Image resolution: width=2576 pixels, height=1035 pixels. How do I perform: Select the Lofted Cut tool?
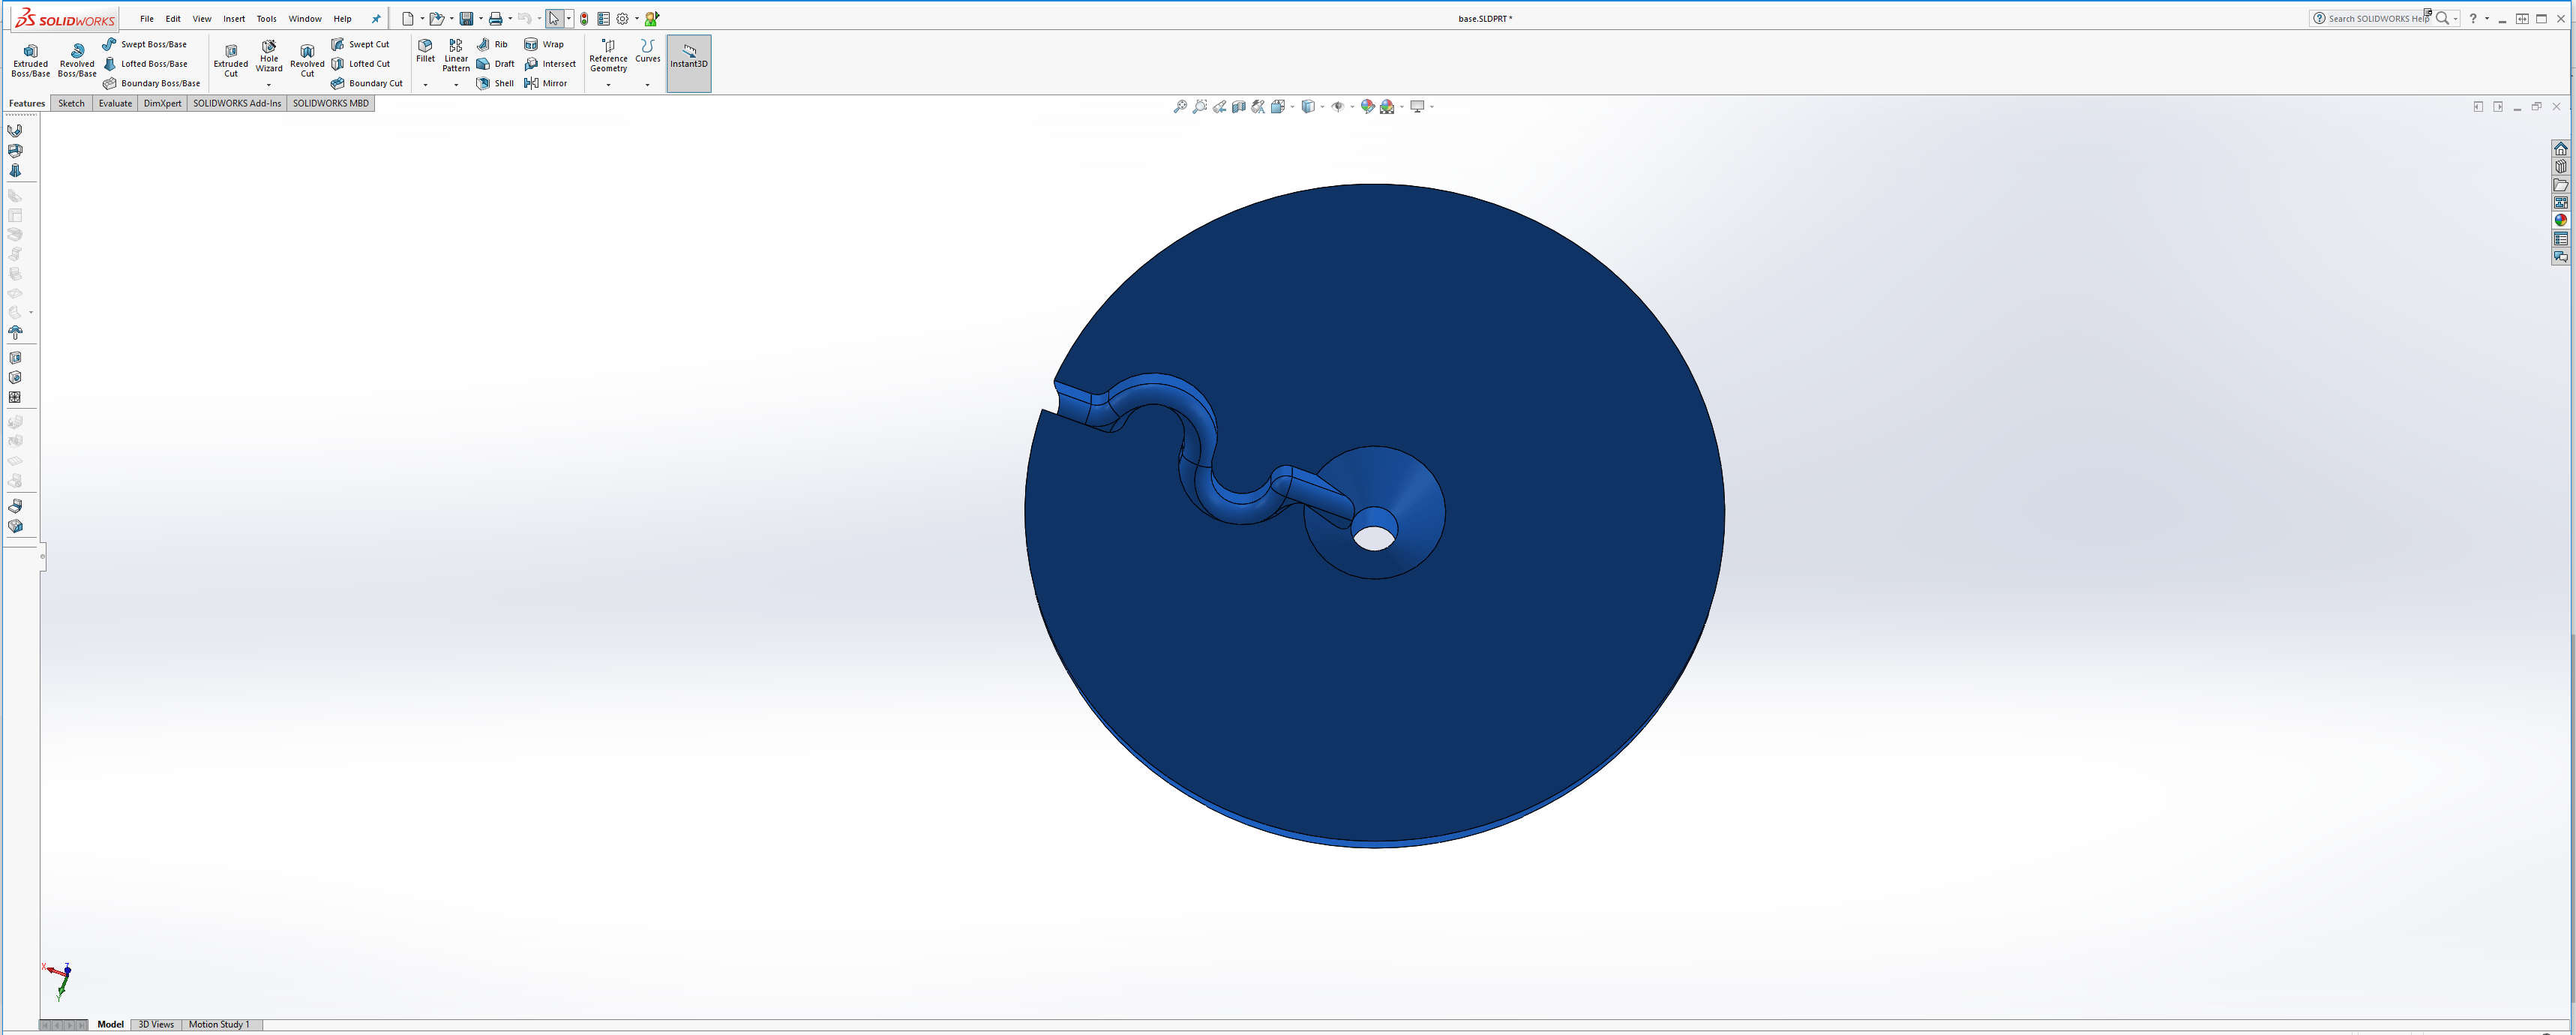click(x=361, y=64)
